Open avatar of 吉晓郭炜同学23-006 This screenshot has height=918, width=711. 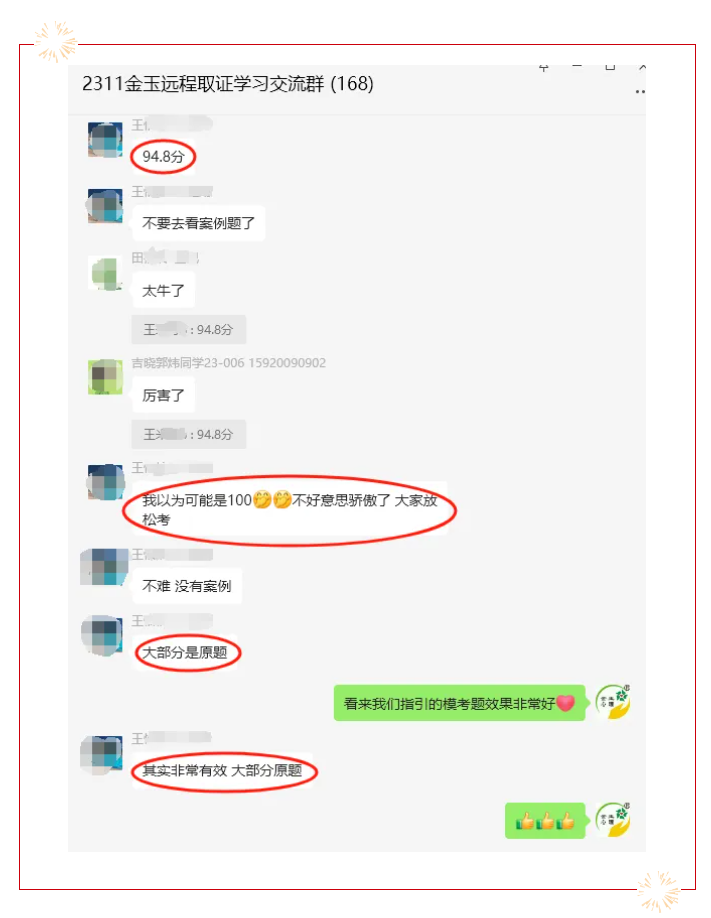pos(105,377)
